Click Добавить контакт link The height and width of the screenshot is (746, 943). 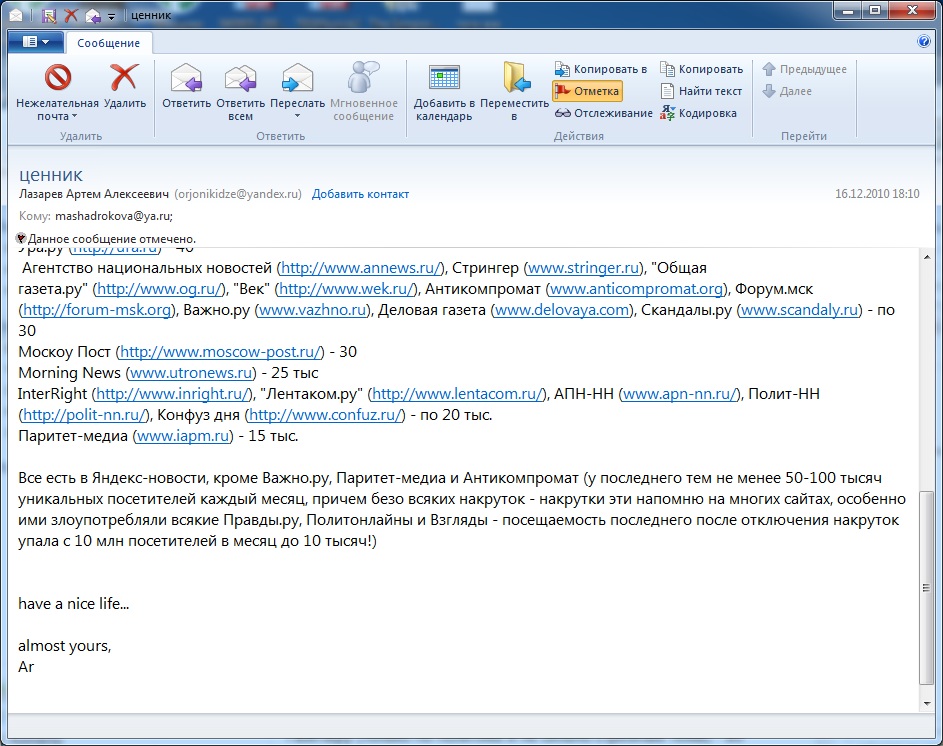[360, 194]
